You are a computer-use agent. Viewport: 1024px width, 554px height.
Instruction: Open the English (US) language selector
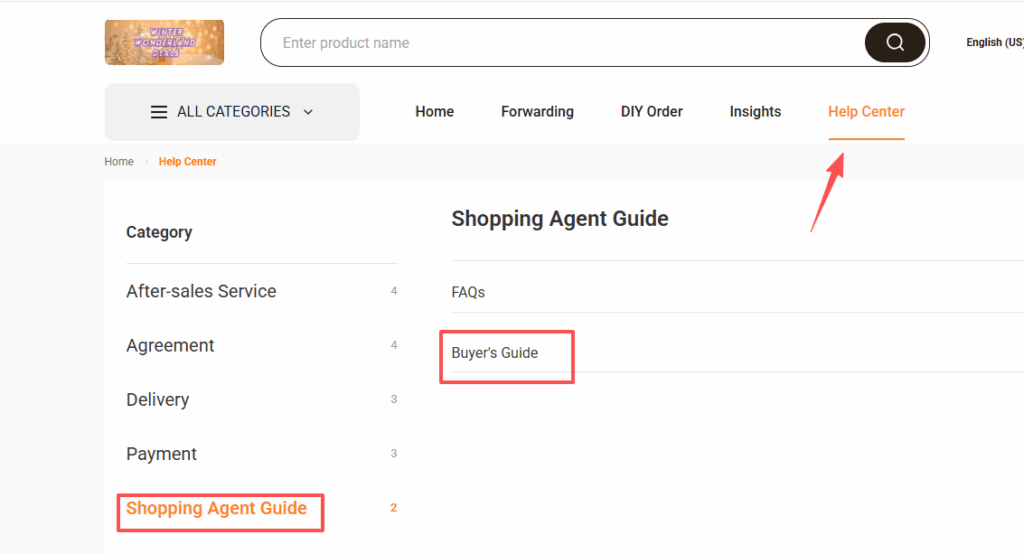pyautogui.click(x=995, y=42)
